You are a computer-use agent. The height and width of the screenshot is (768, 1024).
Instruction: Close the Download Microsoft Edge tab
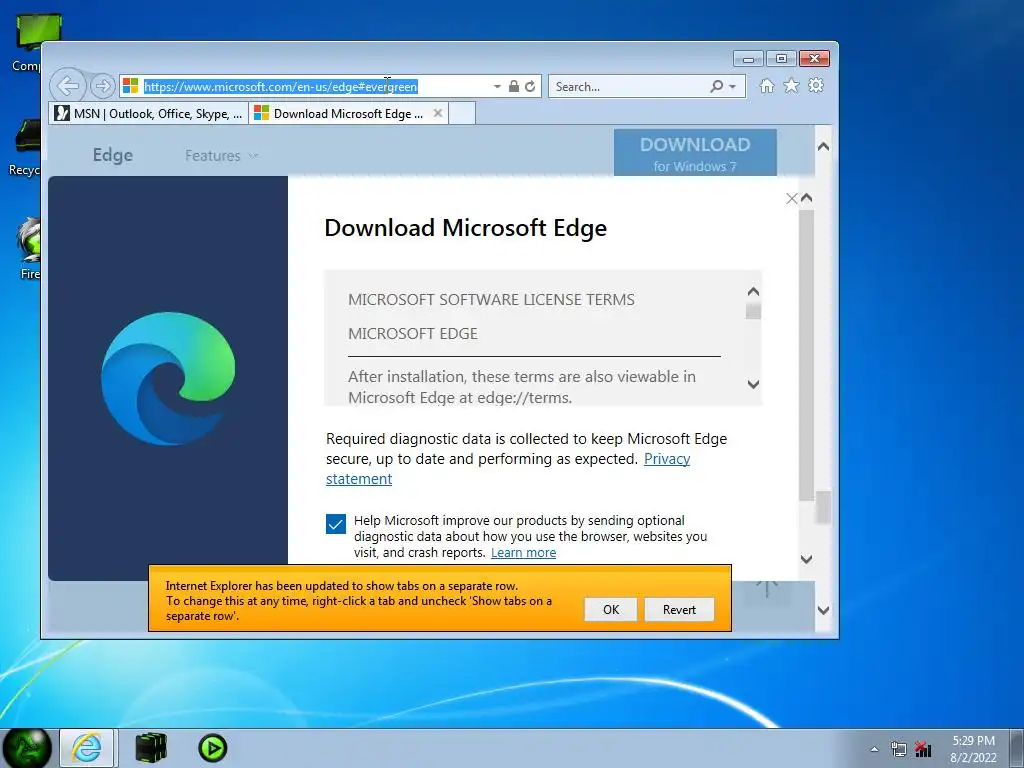(438, 113)
